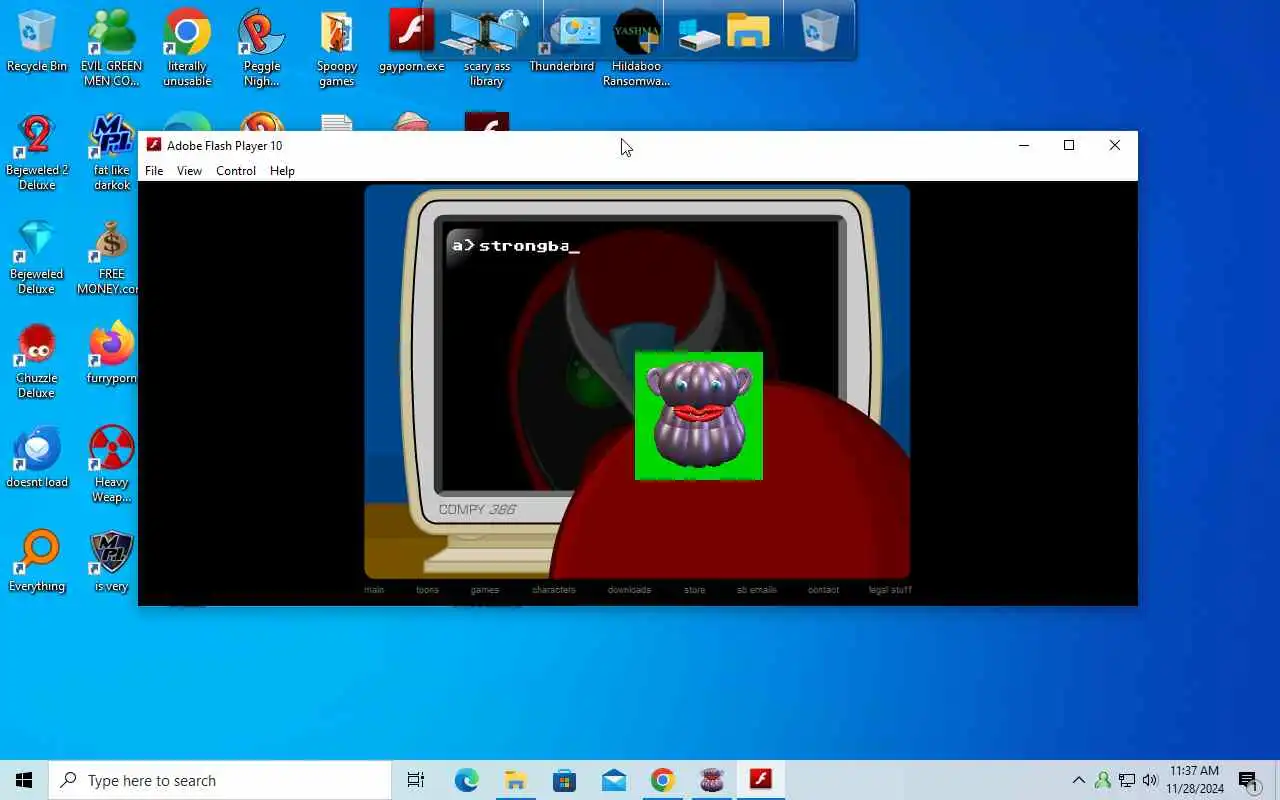
Task: Open the recycle bin icon in the top dock
Action: [819, 31]
